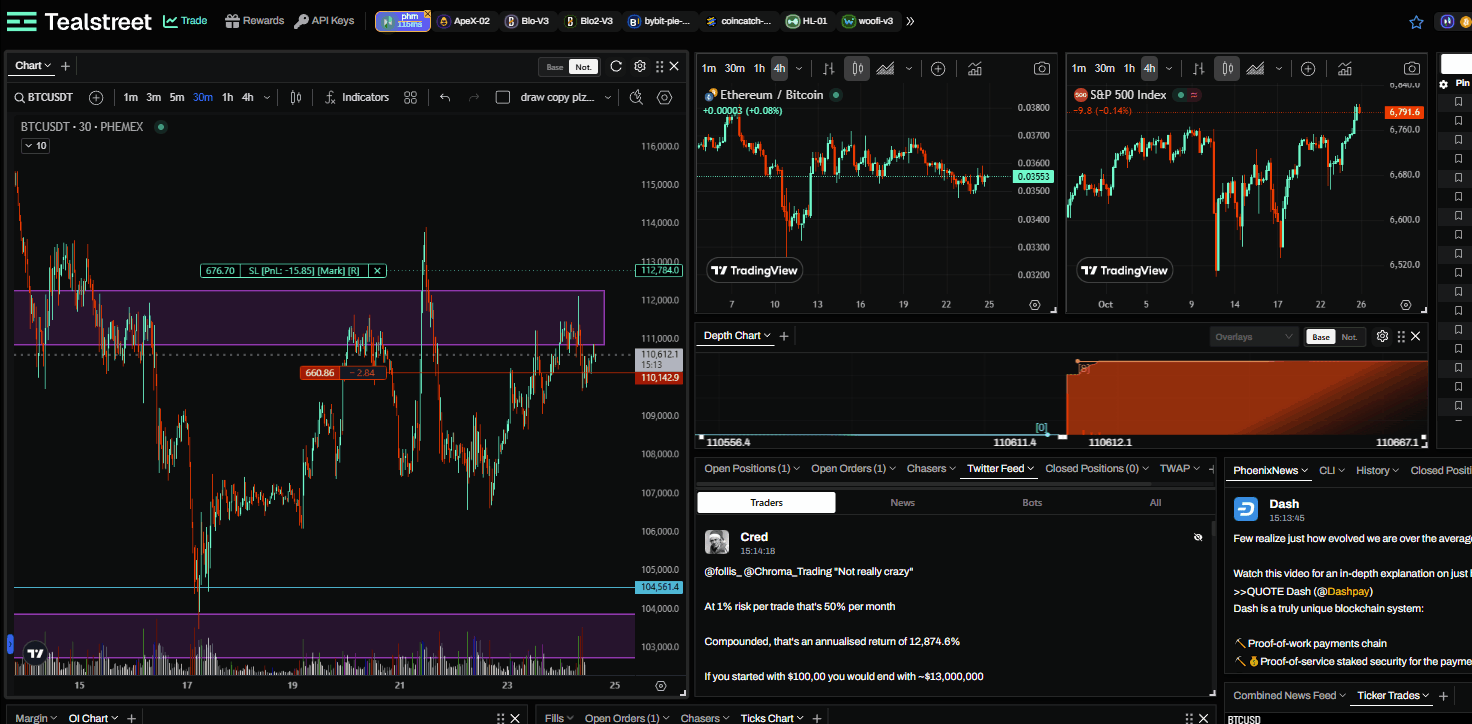1472x724 pixels.
Task: Click the blue favorite star in top bar
Action: (x=1416, y=21)
